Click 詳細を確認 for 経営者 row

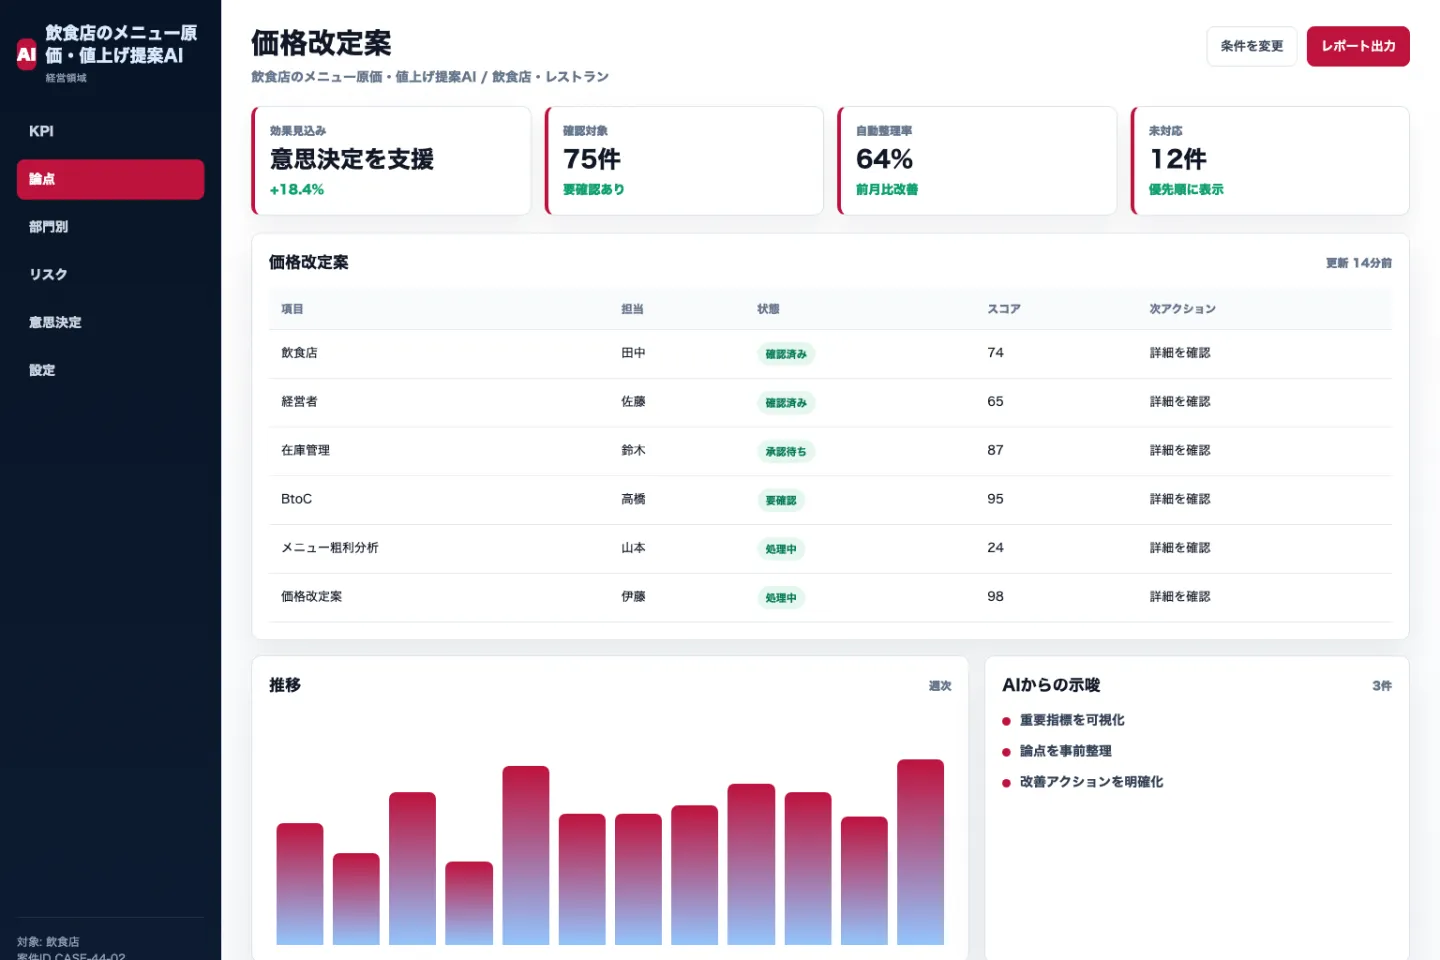1180,402
